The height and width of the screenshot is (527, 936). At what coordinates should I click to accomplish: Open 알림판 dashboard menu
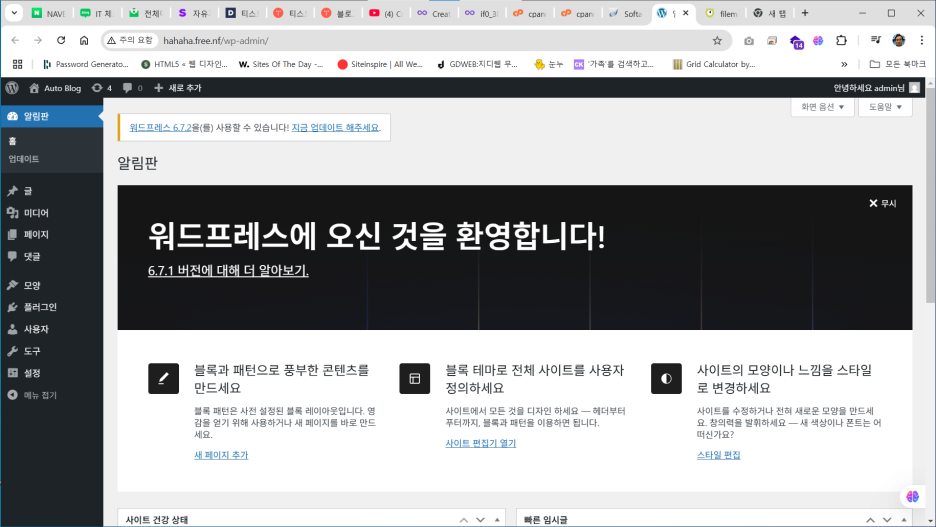point(51,116)
